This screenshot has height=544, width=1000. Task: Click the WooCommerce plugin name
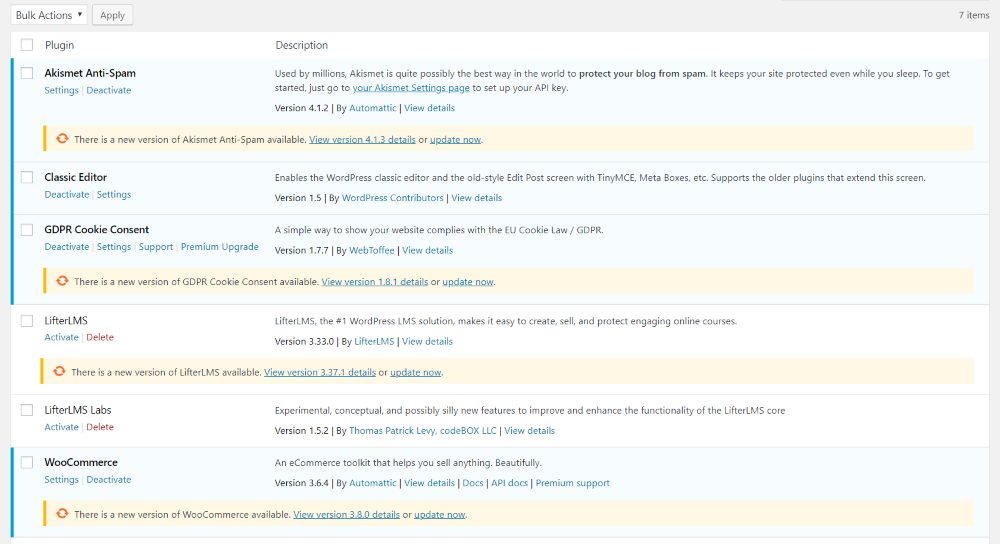click(x=81, y=462)
